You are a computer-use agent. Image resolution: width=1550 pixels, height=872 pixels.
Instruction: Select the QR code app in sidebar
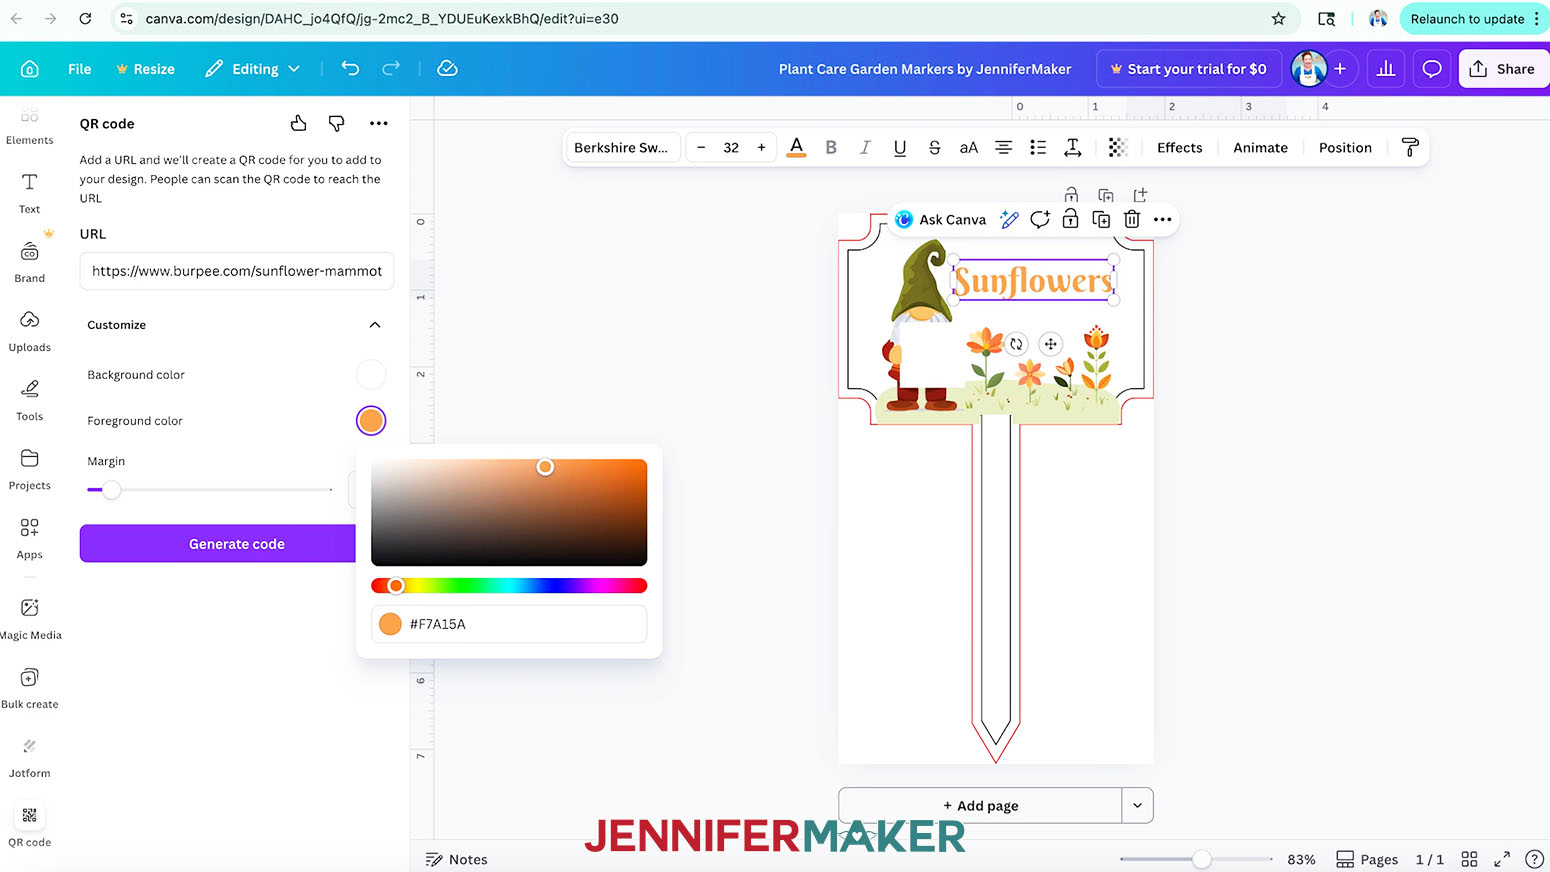pyautogui.click(x=29, y=826)
